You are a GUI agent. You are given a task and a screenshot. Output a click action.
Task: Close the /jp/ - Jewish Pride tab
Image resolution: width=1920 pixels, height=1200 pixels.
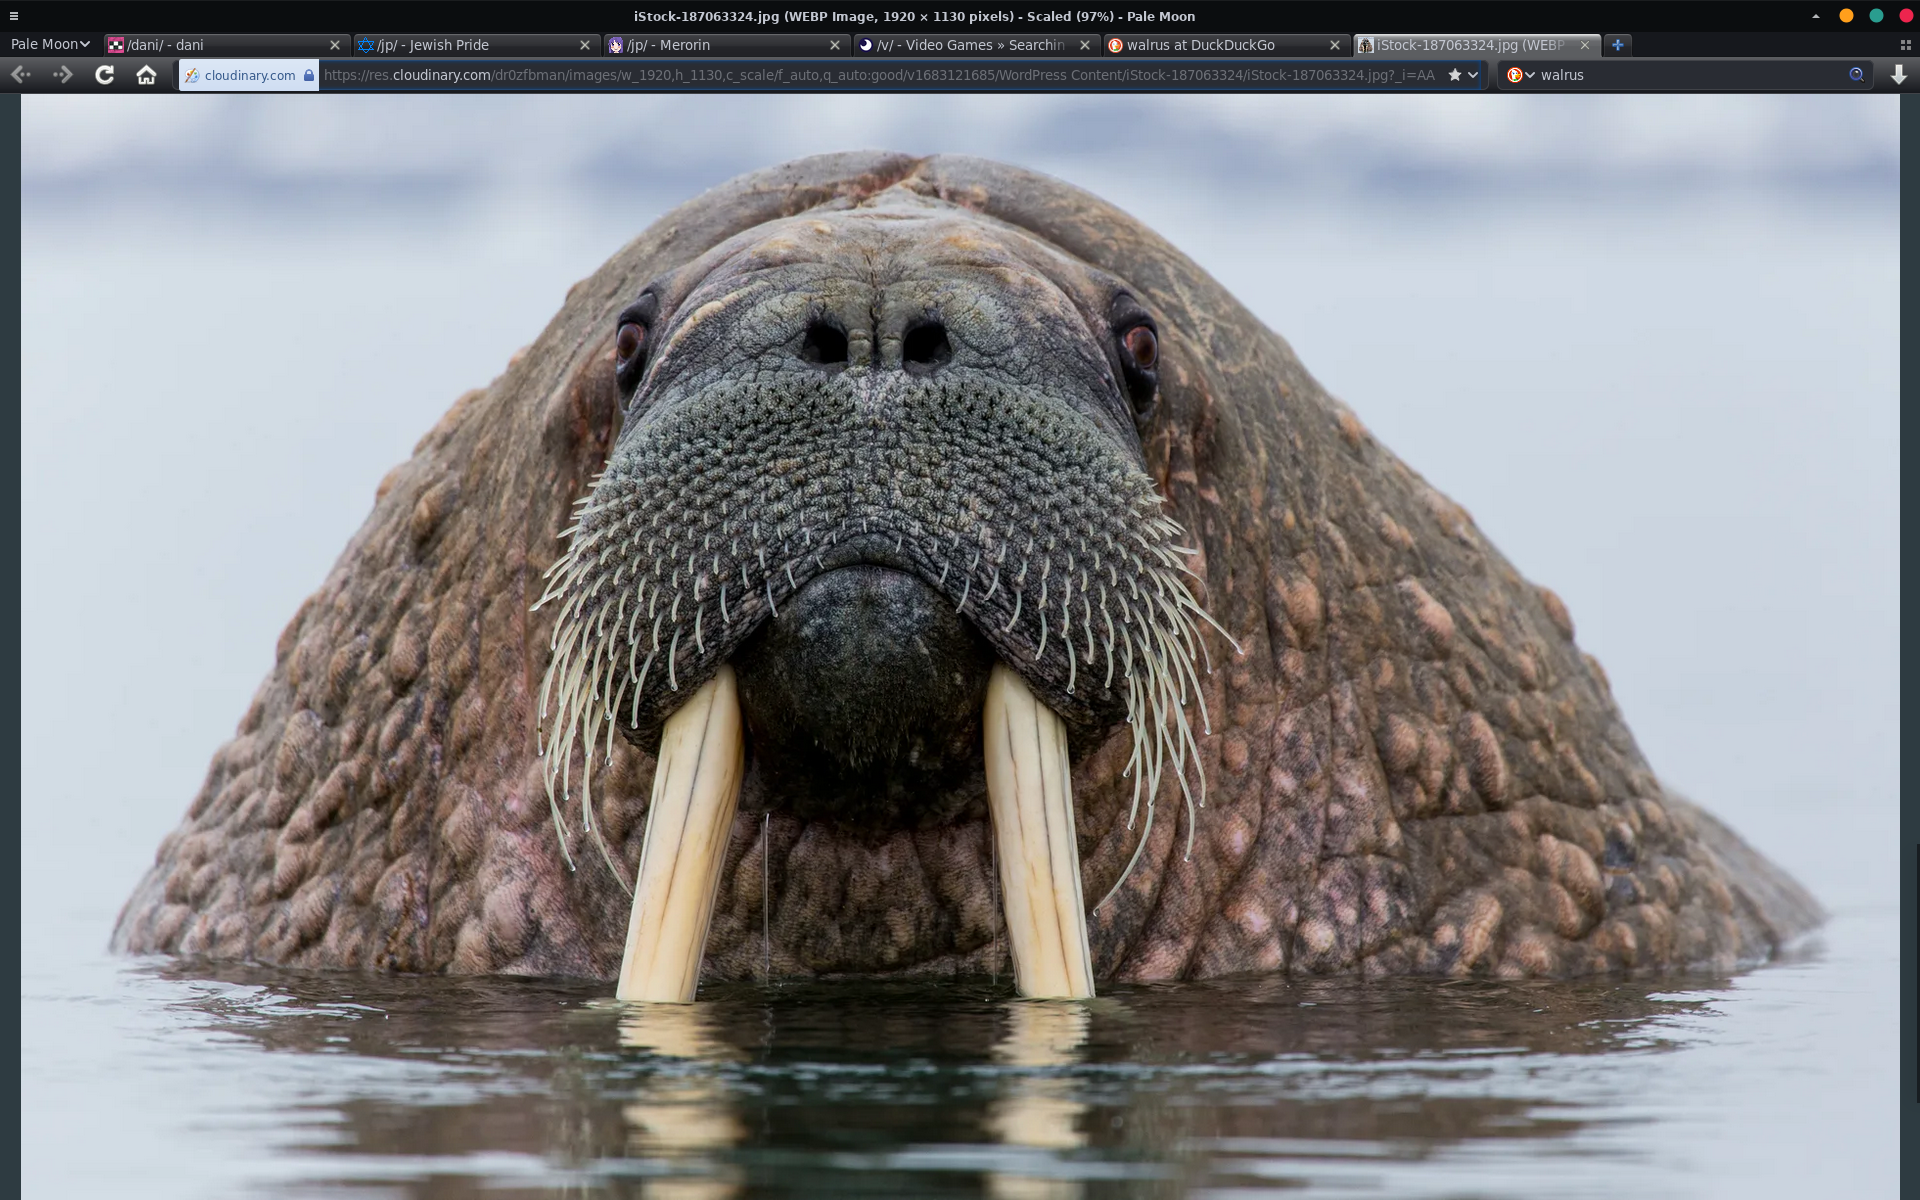click(x=585, y=45)
